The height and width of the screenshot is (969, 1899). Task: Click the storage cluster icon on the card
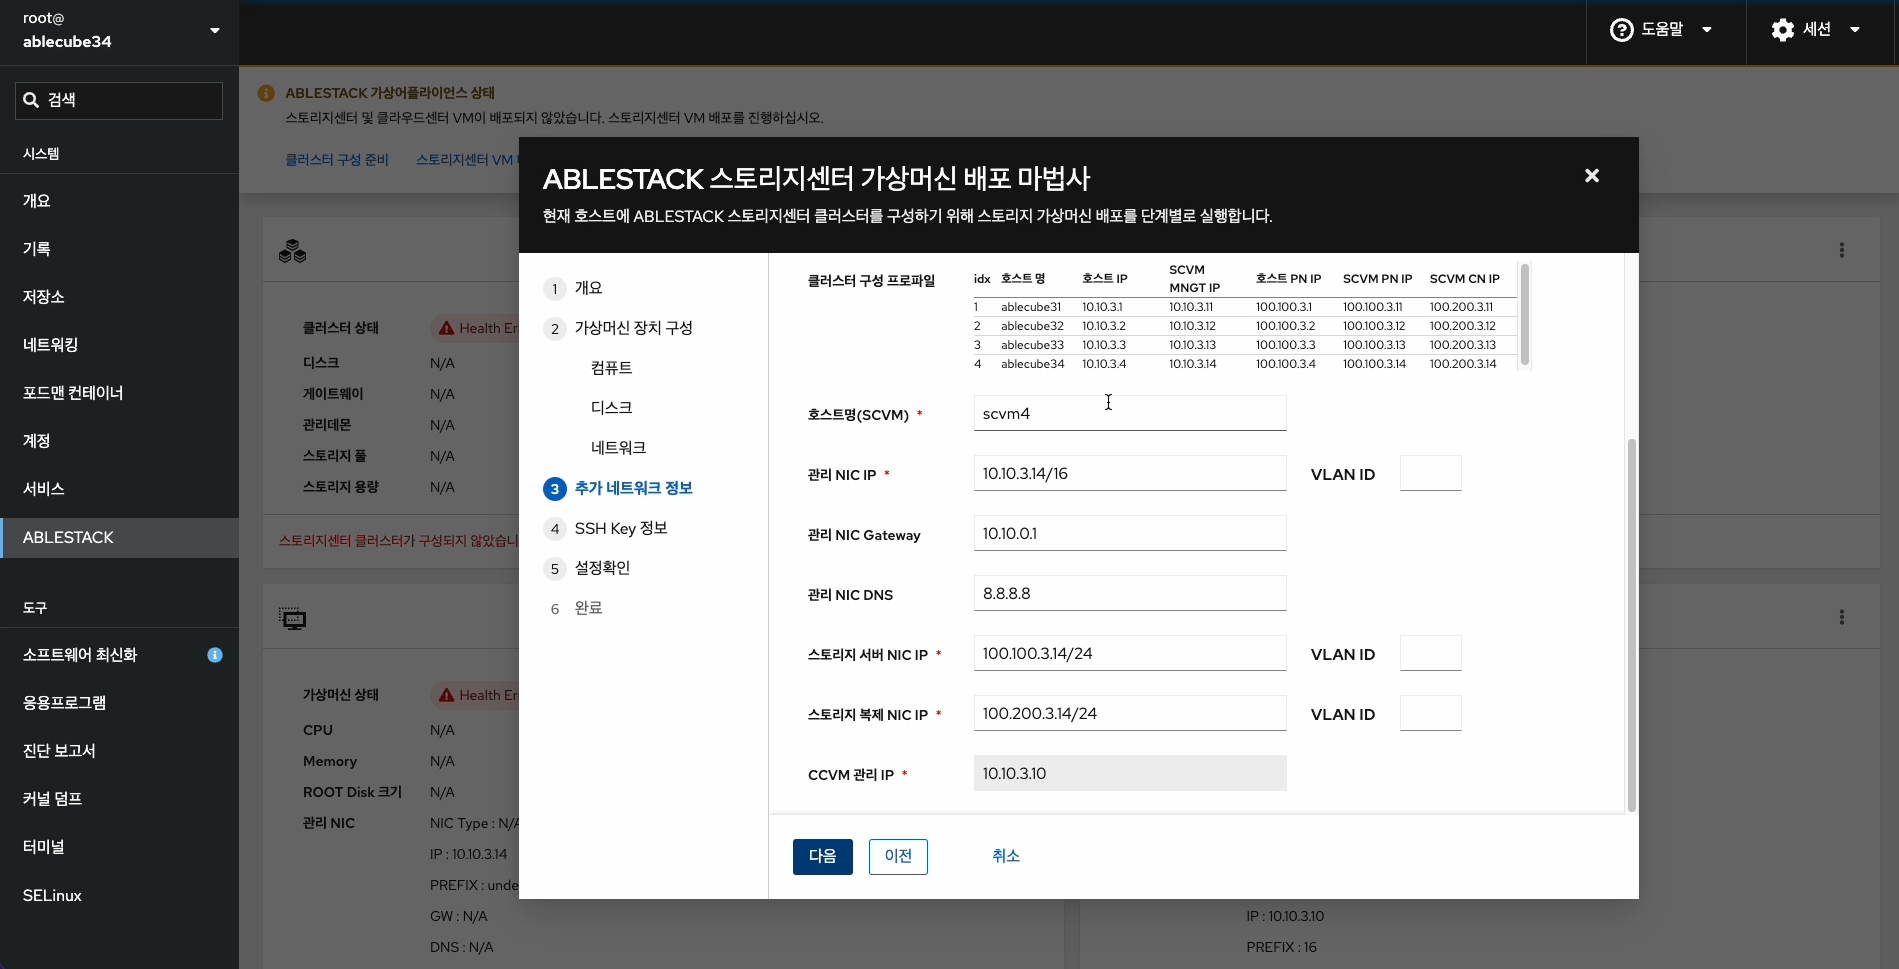pyautogui.click(x=292, y=251)
